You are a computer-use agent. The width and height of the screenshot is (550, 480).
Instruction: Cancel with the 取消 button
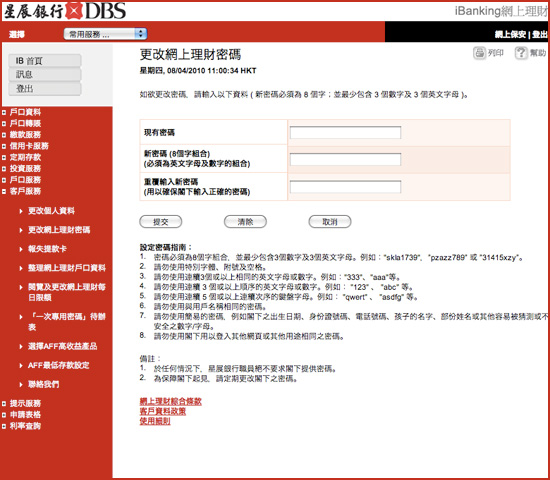click(330, 222)
